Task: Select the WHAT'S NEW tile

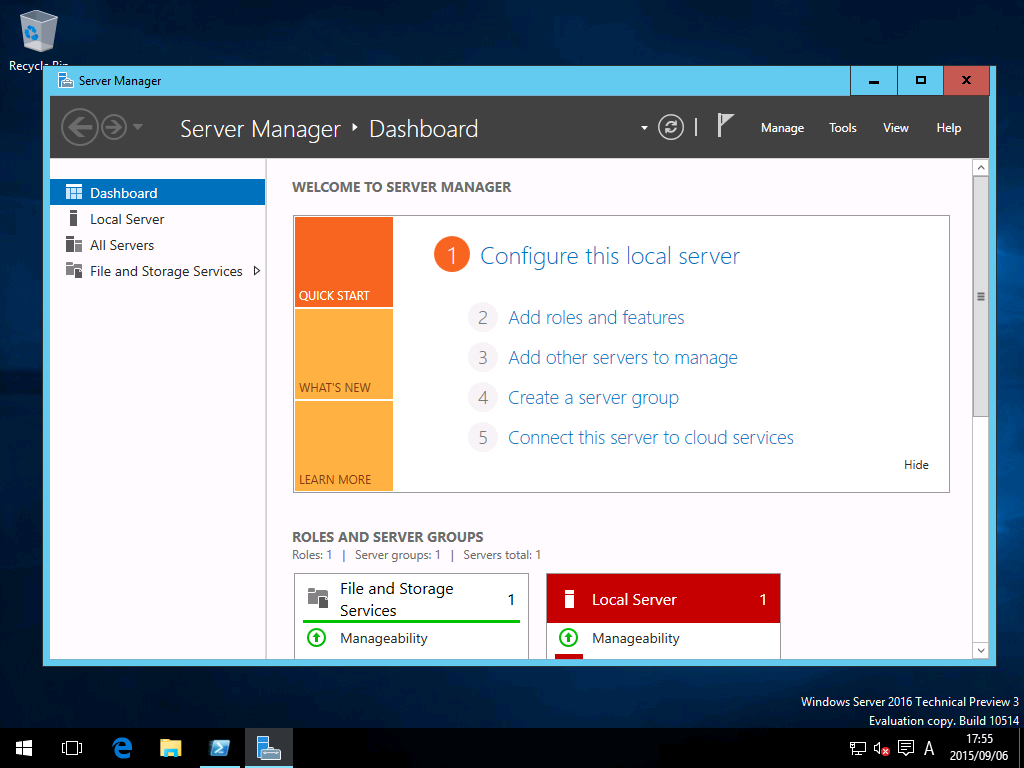Action: [x=344, y=354]
